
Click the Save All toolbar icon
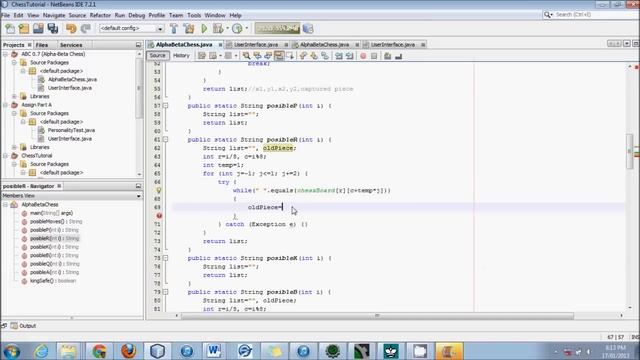53,29
